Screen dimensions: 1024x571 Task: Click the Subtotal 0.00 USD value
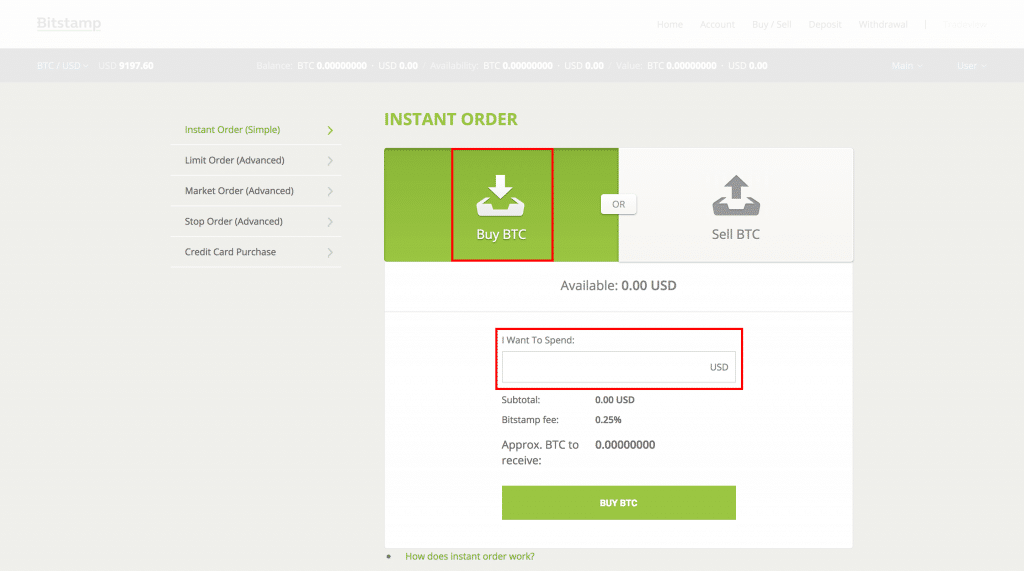(615, 400)
